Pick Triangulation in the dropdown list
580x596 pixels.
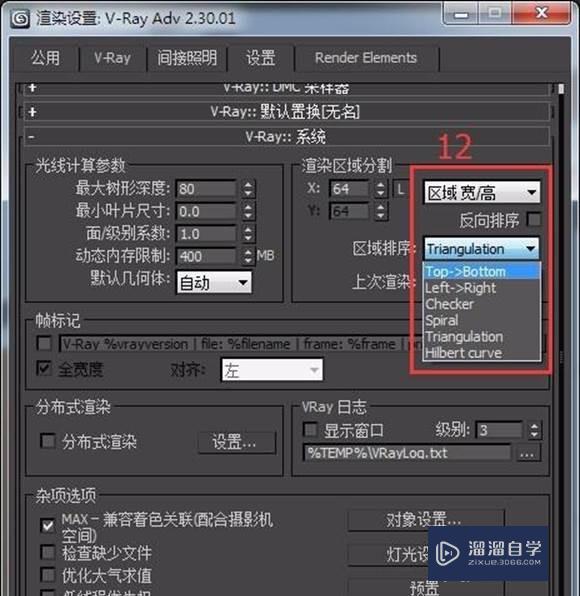click(482, 337)
